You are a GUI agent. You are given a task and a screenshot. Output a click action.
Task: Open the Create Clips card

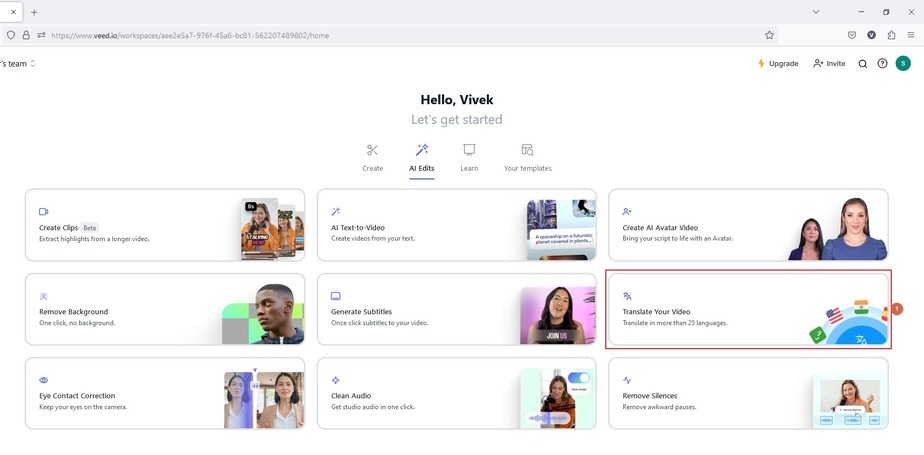165,225
